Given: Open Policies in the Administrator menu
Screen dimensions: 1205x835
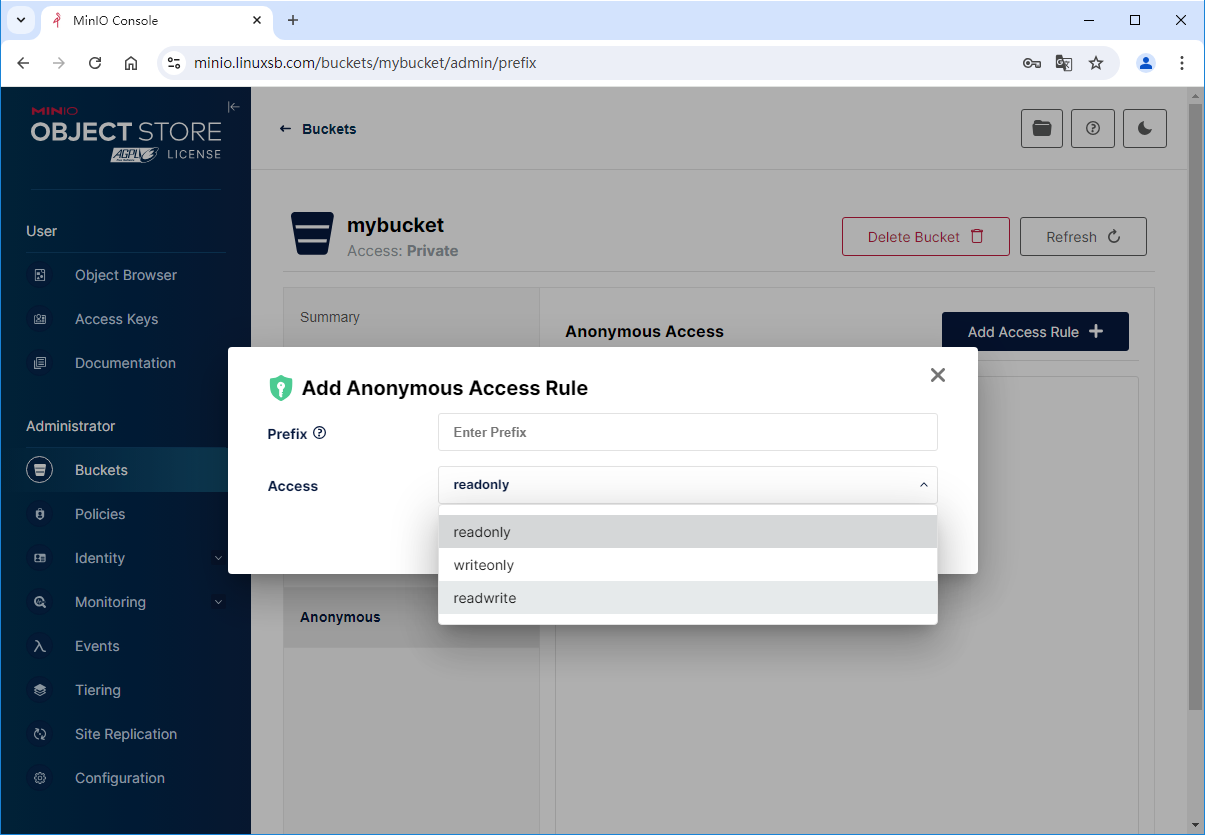Looking at the screenshot, I should 100,514.
